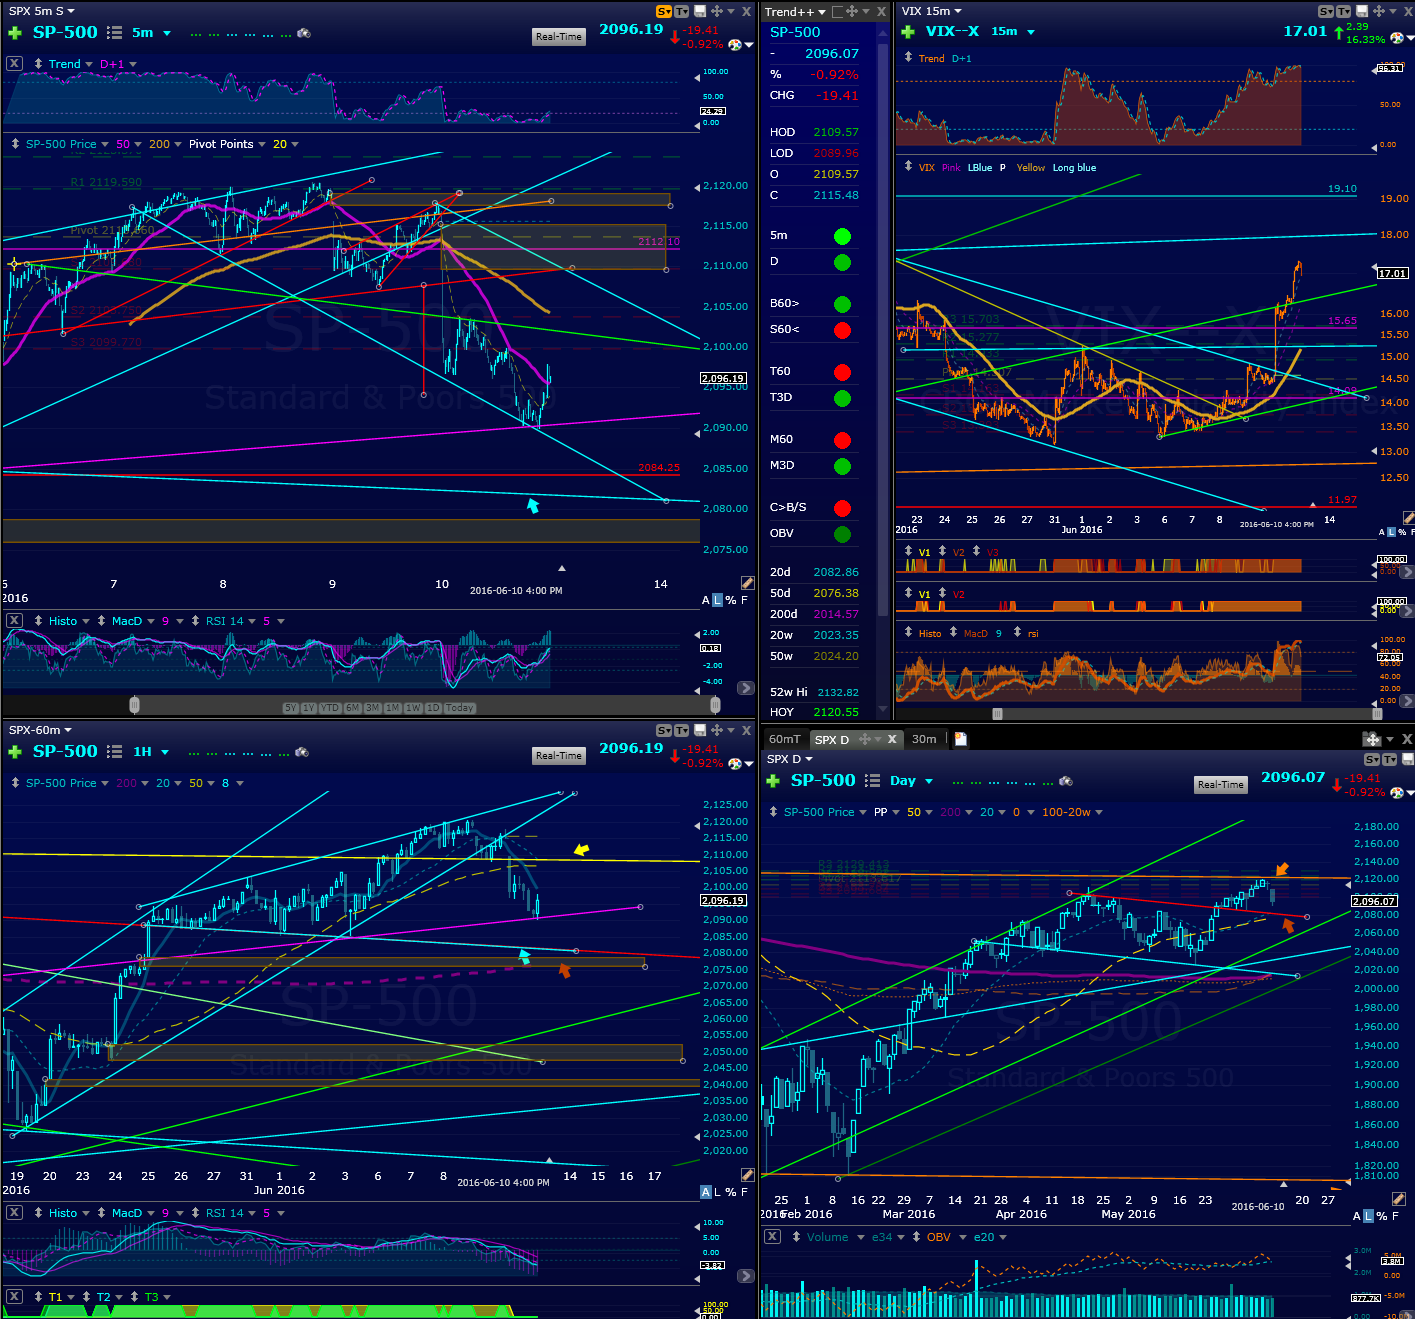
Task: Toggle % scale in SPX 5m chart
Action: (731, 600)
